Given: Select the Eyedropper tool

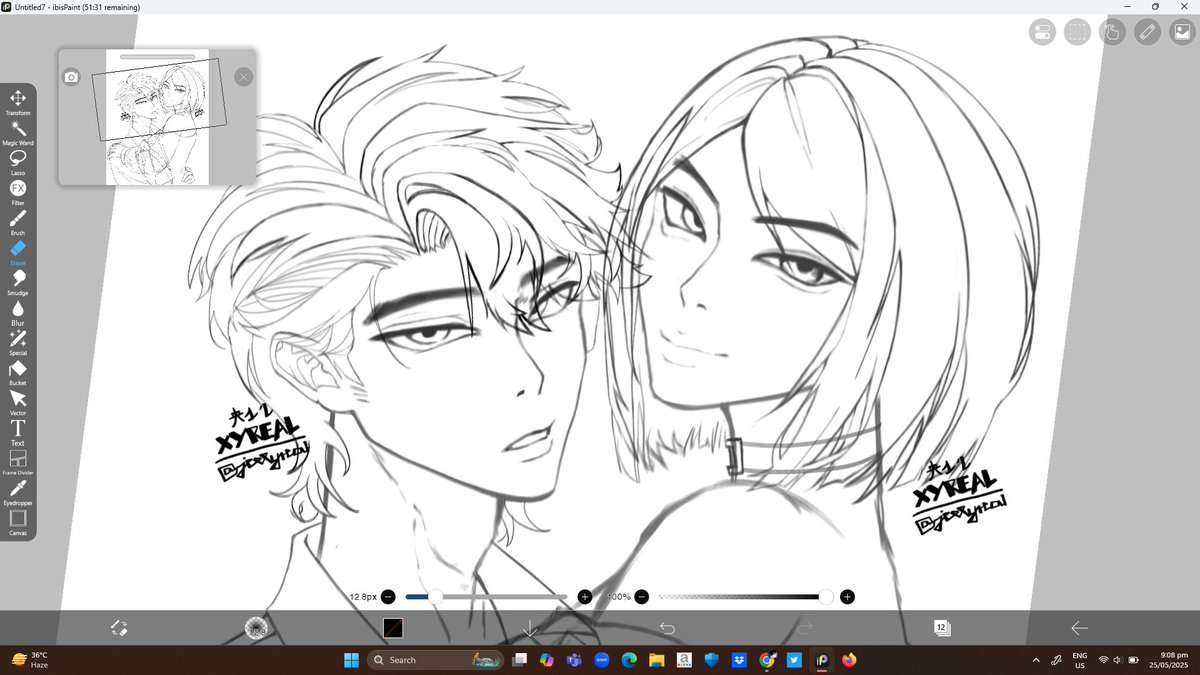Looking at the screenshot, I should tap(18, 492).
